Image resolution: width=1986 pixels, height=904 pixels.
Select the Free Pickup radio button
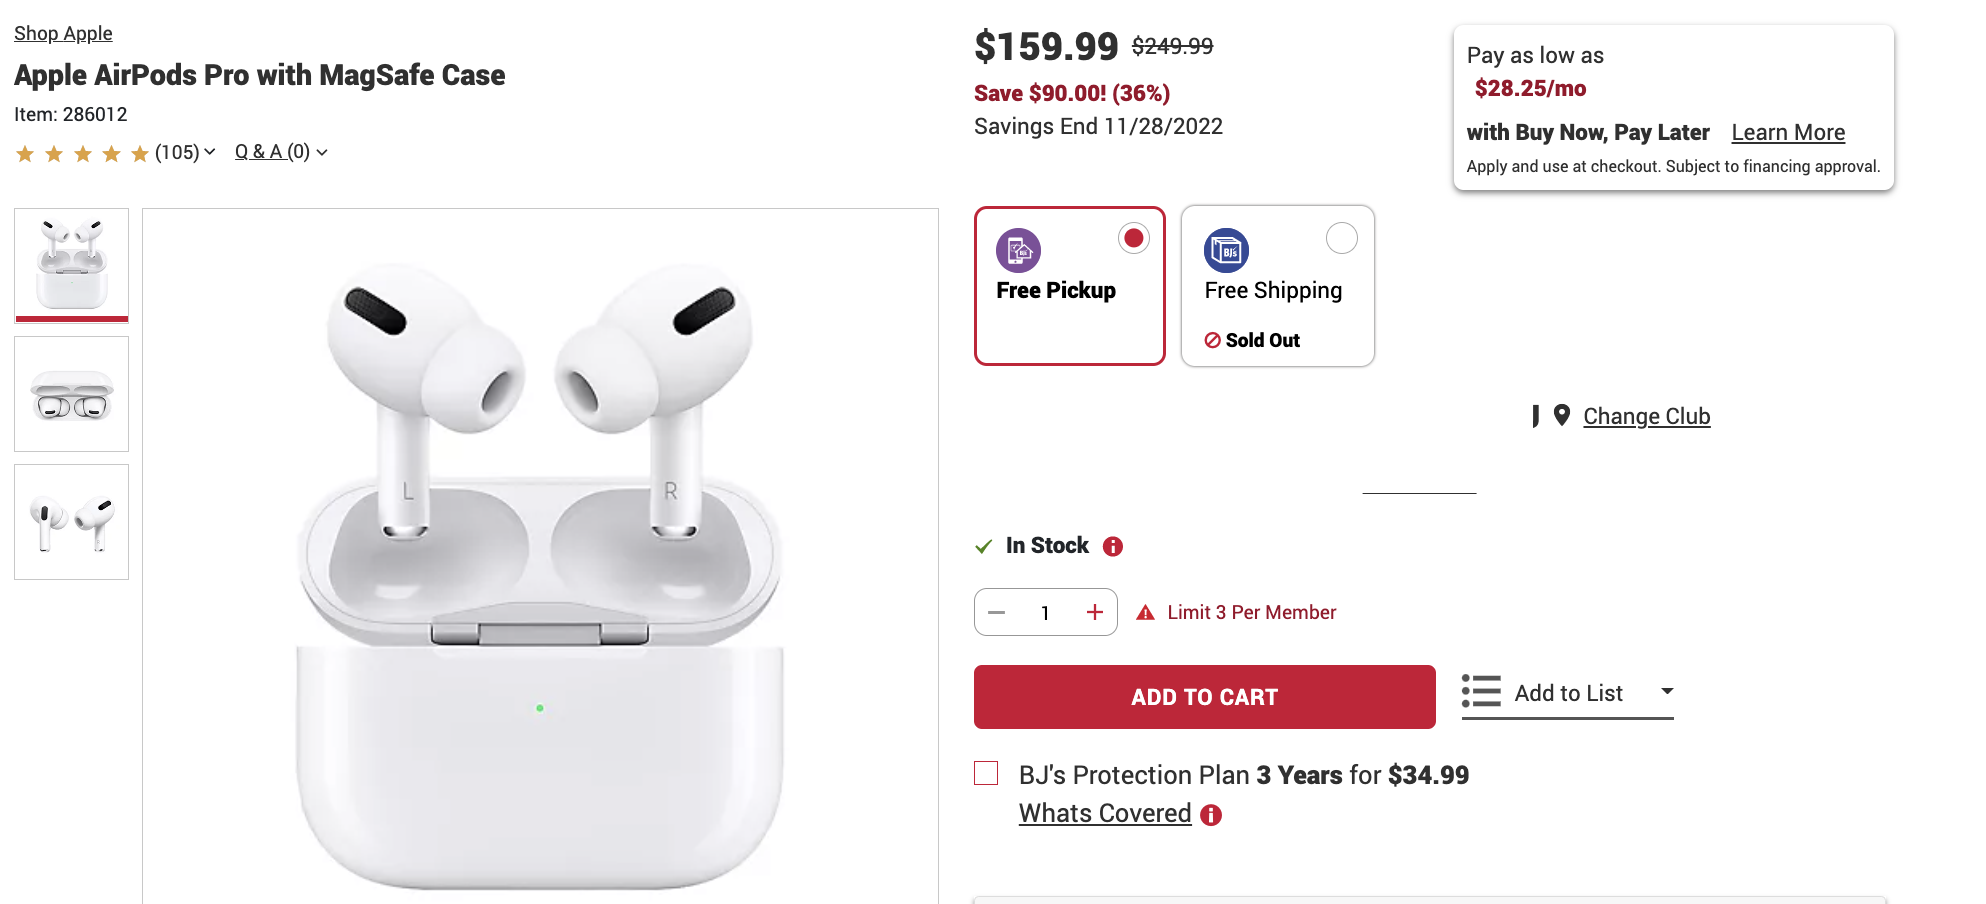pyautogui.click(x=1133, y=238)
